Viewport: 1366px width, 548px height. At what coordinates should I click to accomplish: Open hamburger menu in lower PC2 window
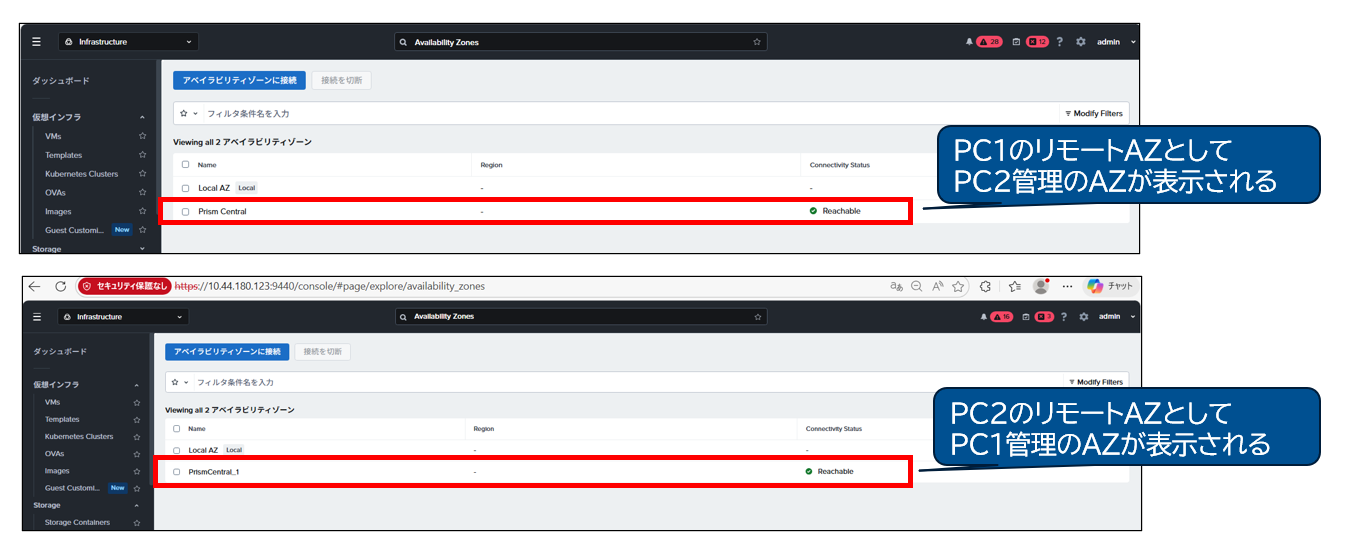tap(37, 317)
